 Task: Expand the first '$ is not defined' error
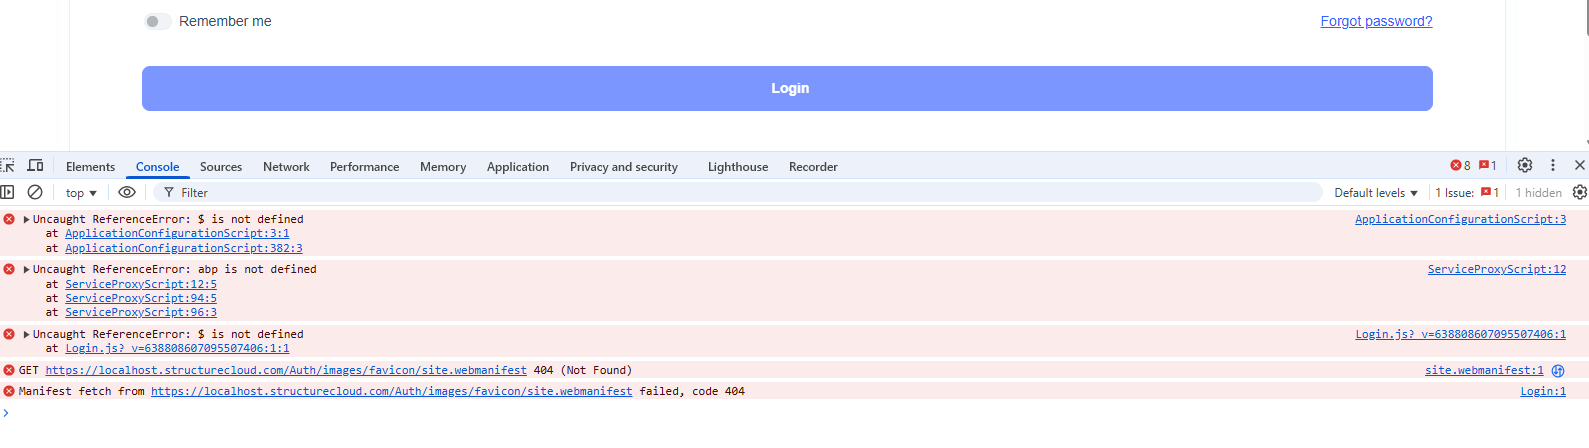(x=26, y=219)
